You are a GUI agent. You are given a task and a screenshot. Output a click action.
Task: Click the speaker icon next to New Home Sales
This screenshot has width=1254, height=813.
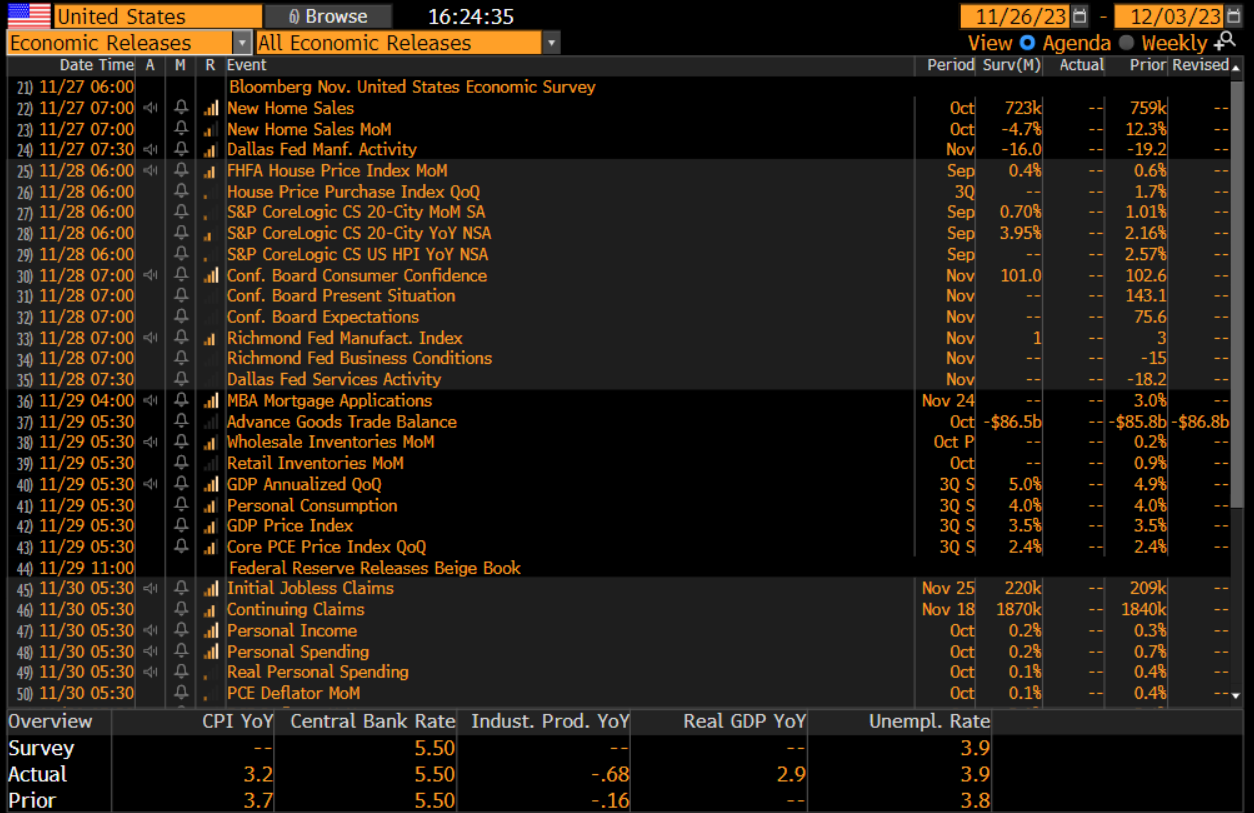click(x=150, y=108)
